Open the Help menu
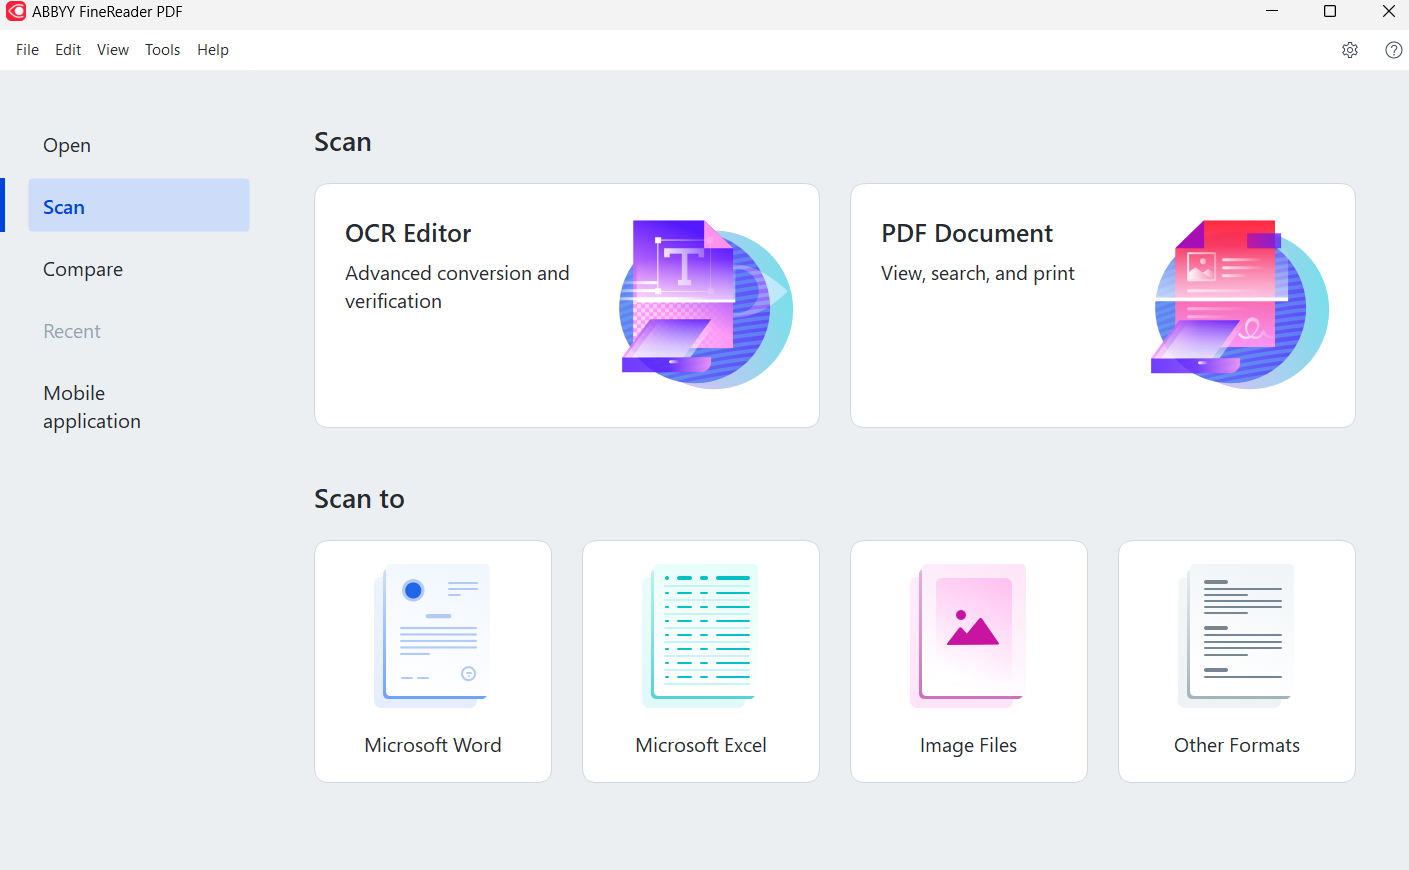The image size is (1409, 870). pos(213,50)
